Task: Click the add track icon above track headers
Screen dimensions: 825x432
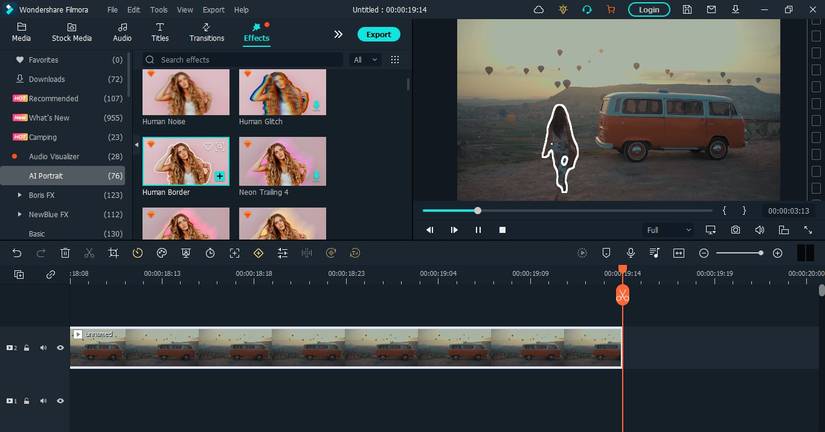Action: click(19, 275)
